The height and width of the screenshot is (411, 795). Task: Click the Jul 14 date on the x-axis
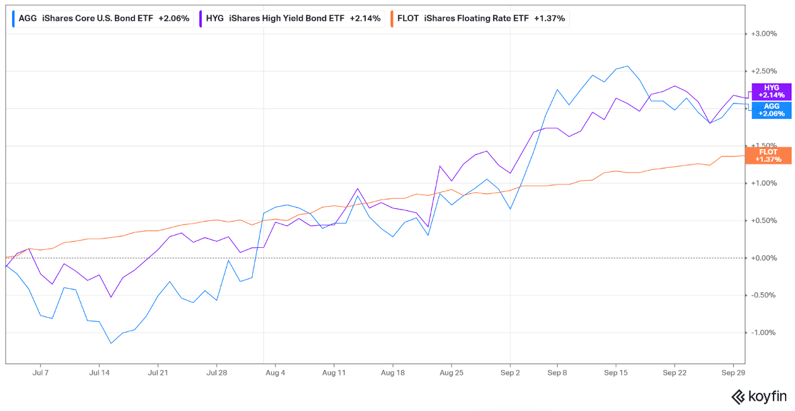click(x=100, y=370)
